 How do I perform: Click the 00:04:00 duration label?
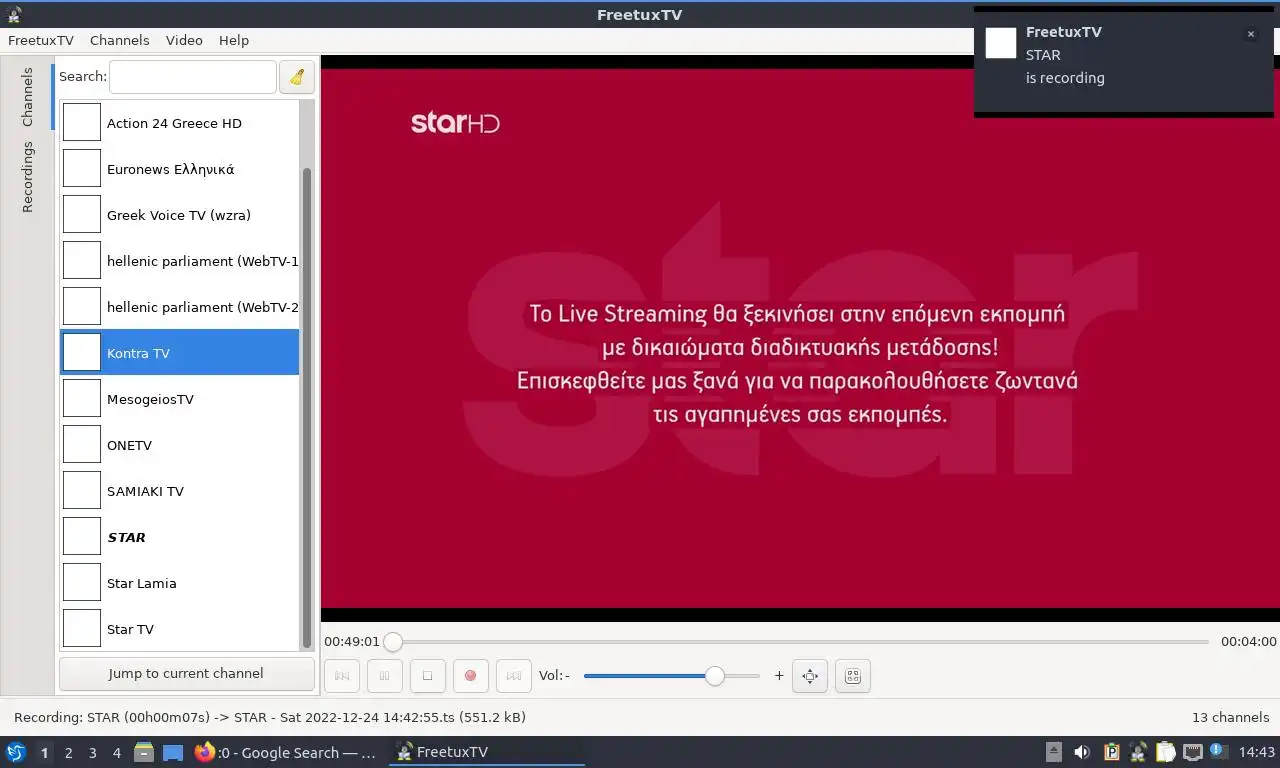(1248, 642)
